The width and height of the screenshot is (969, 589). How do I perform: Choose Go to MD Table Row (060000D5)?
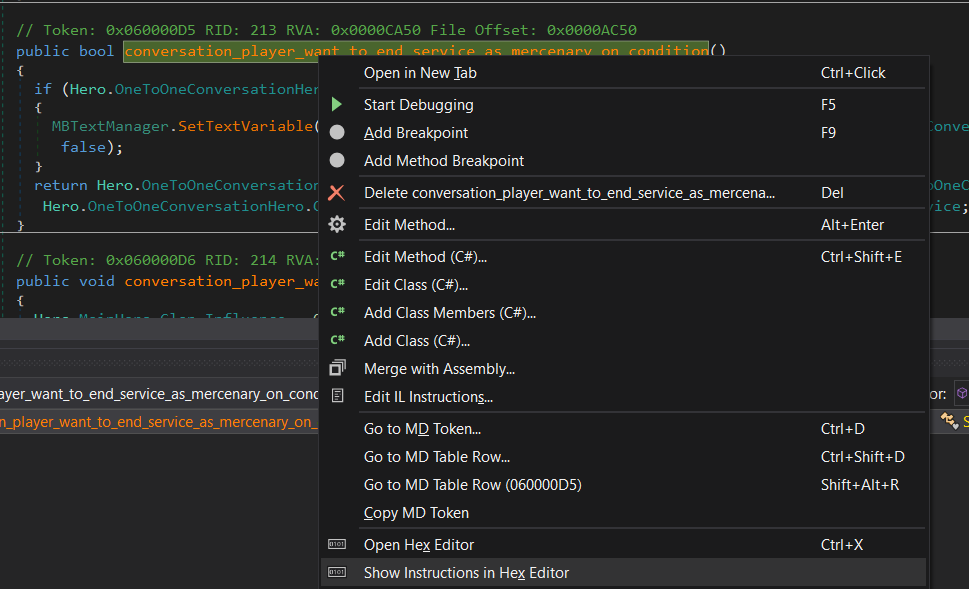(623, 485)
